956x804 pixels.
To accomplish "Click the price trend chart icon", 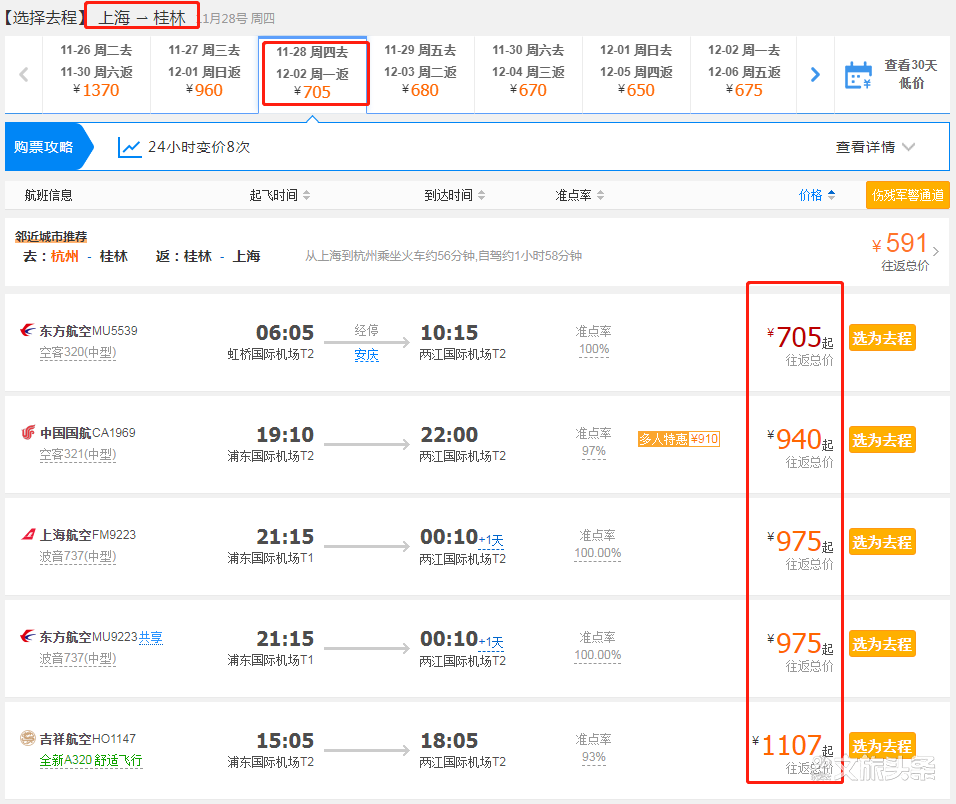I will click(x=129, y=147).
